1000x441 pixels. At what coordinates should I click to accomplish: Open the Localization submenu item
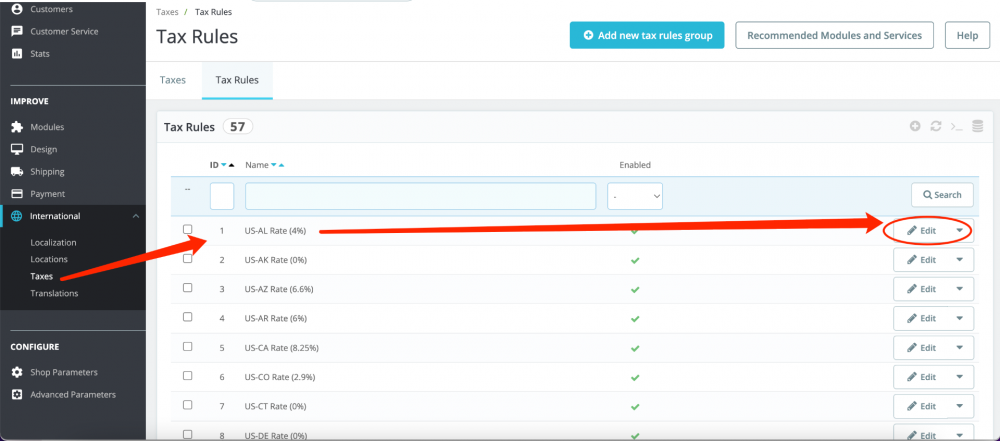[53, 243]
